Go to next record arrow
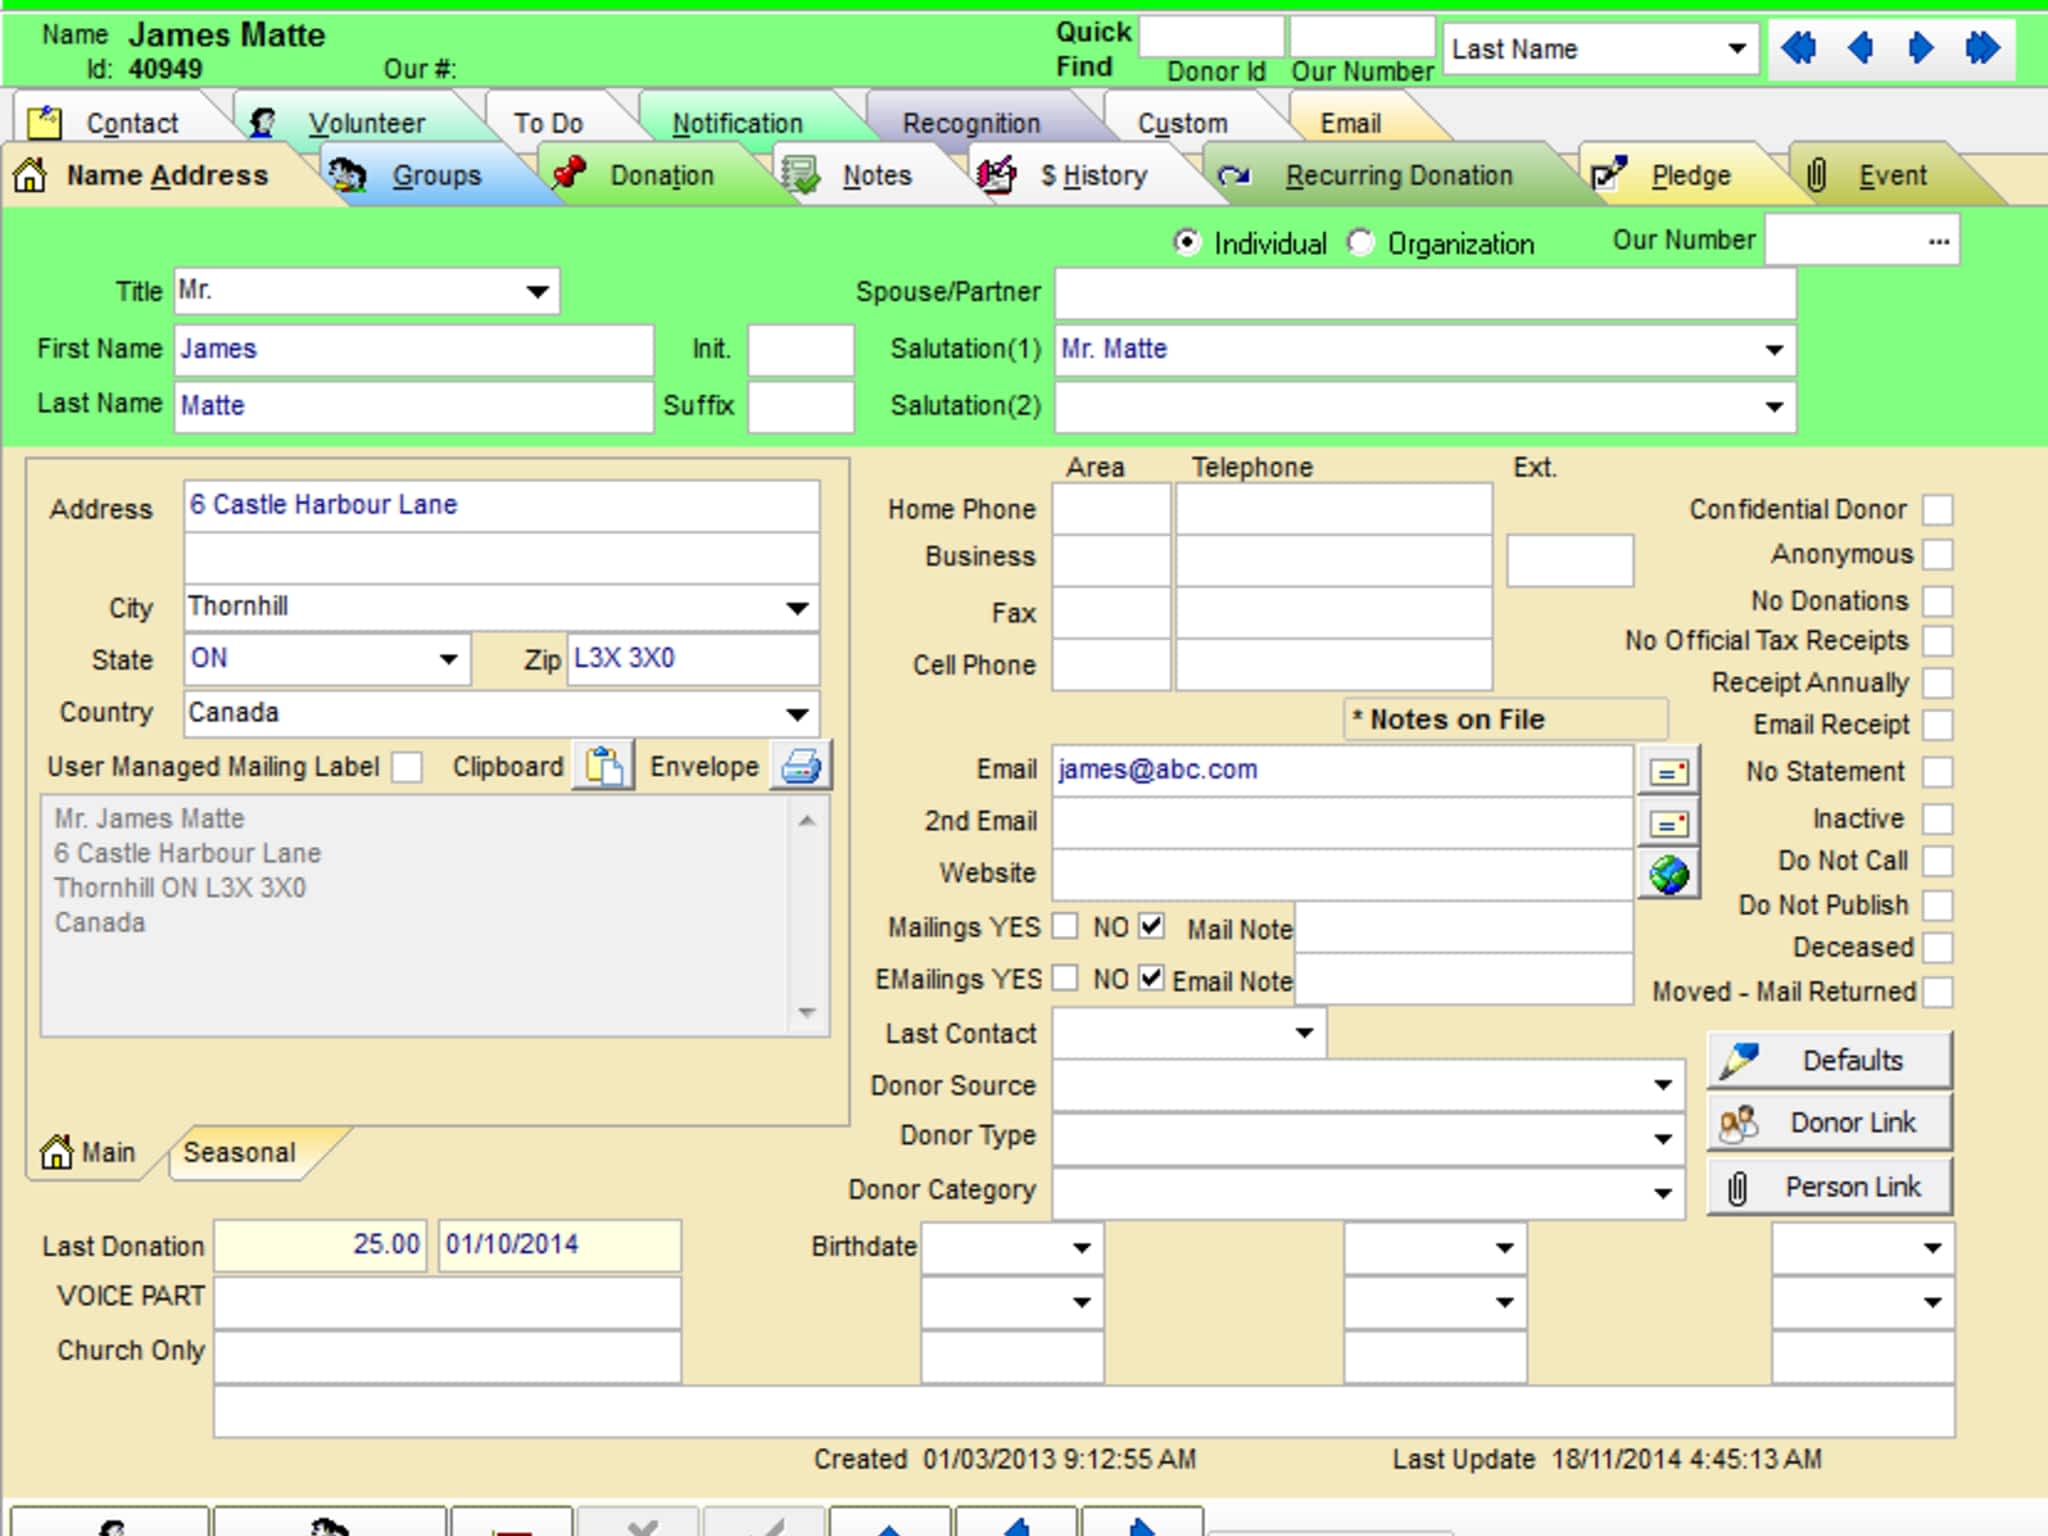The image size is (2048, 1536). pos(1920,47)
